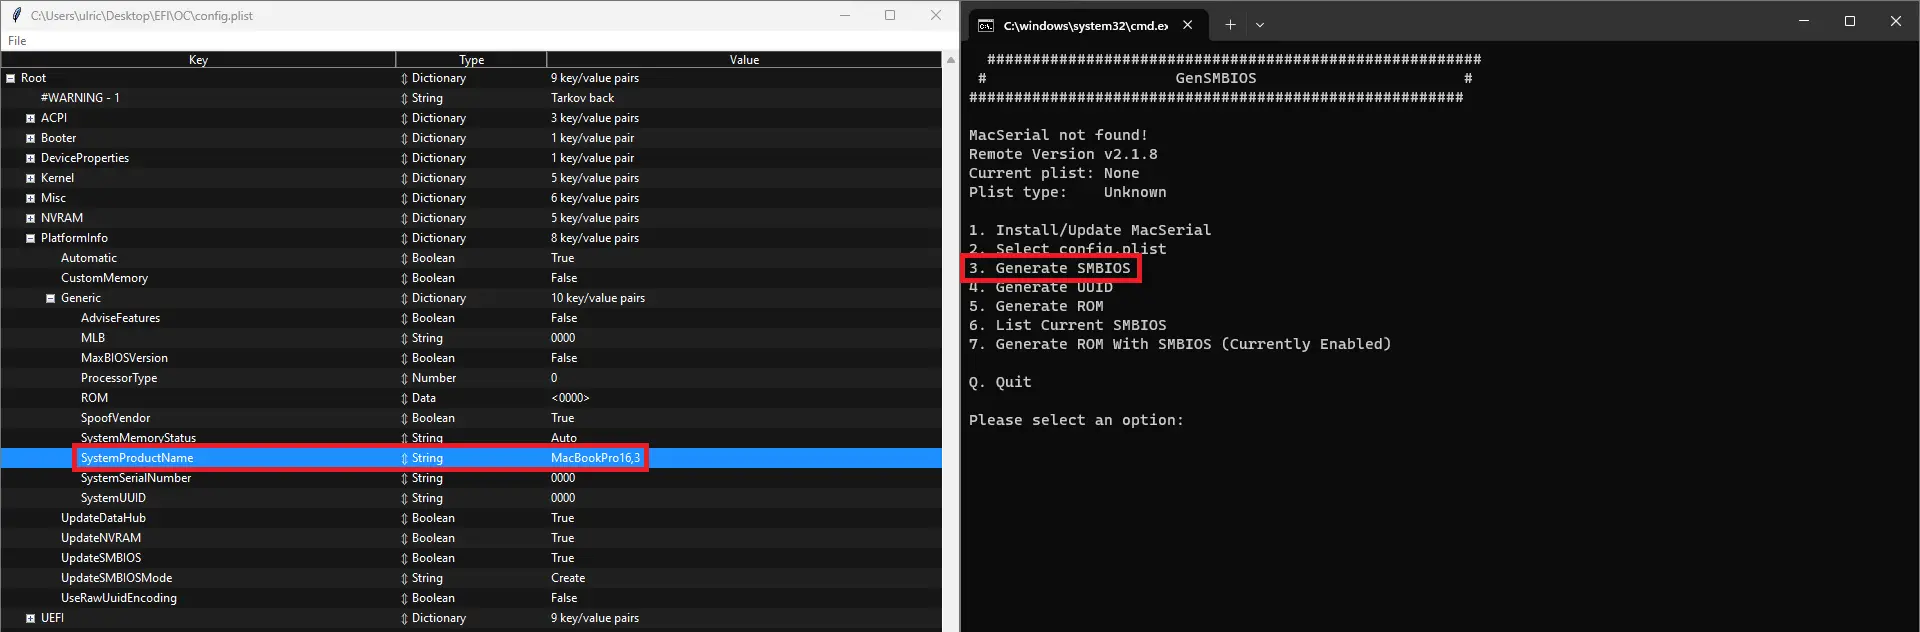Select the UseRawUuidEncoding key
Viewport: 1920px width, 632px height.
[x=119, y=598]
